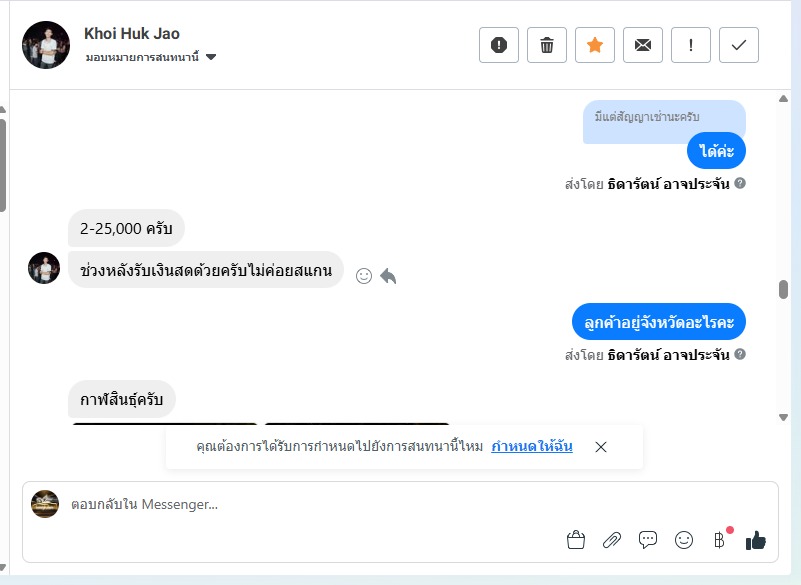
Task: Click the exclamation mark priority button
Action: [x=691, y=45]
